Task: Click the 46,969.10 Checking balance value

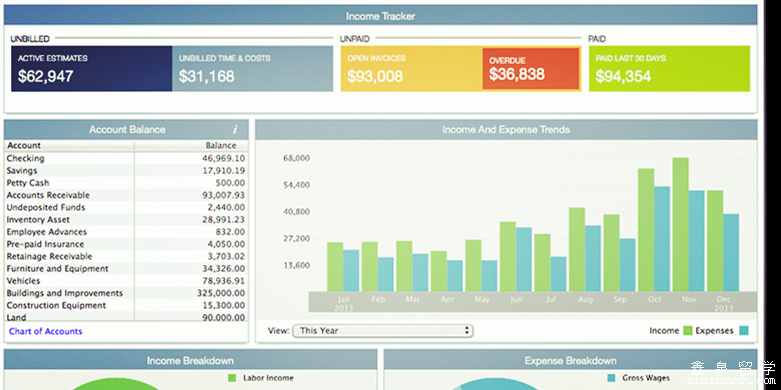Action: pos(224,158)
